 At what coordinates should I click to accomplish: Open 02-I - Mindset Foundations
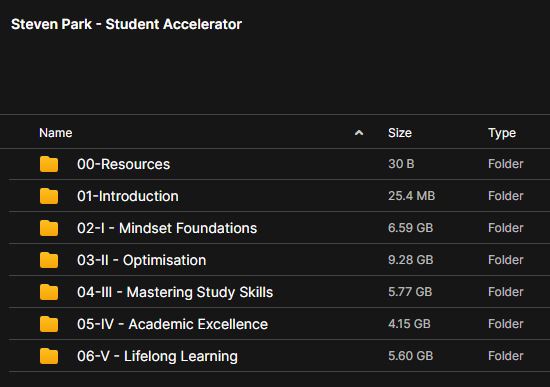coord(167,228)
